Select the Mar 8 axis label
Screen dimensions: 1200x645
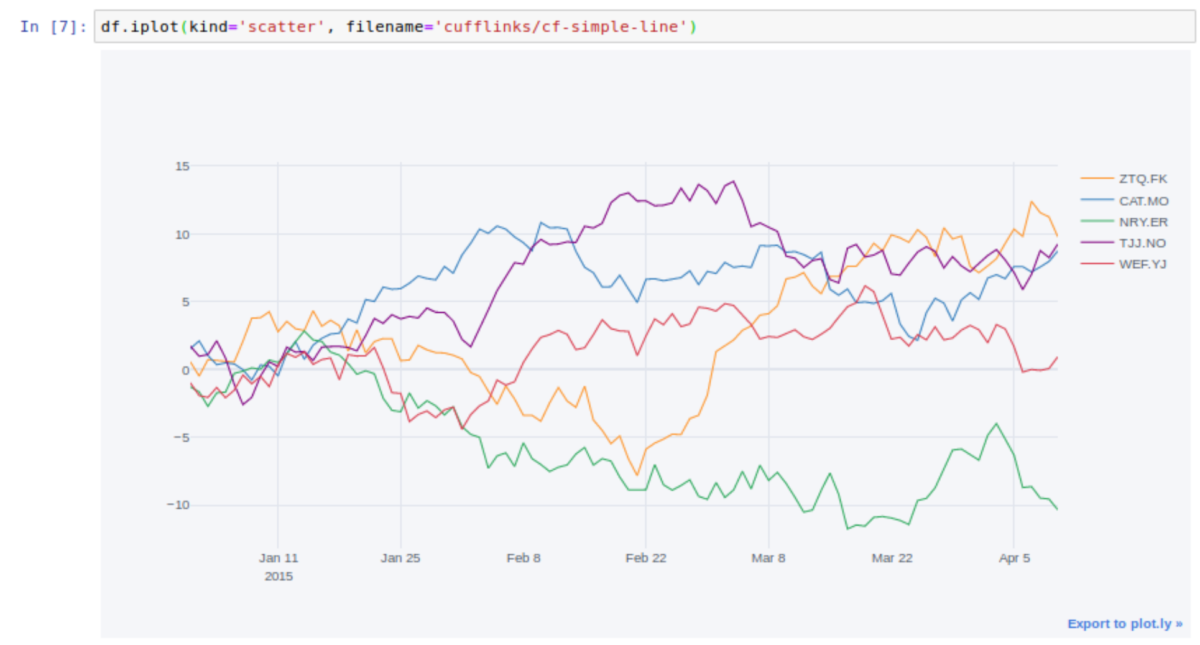pyautogui.click(x=768, y=558)
